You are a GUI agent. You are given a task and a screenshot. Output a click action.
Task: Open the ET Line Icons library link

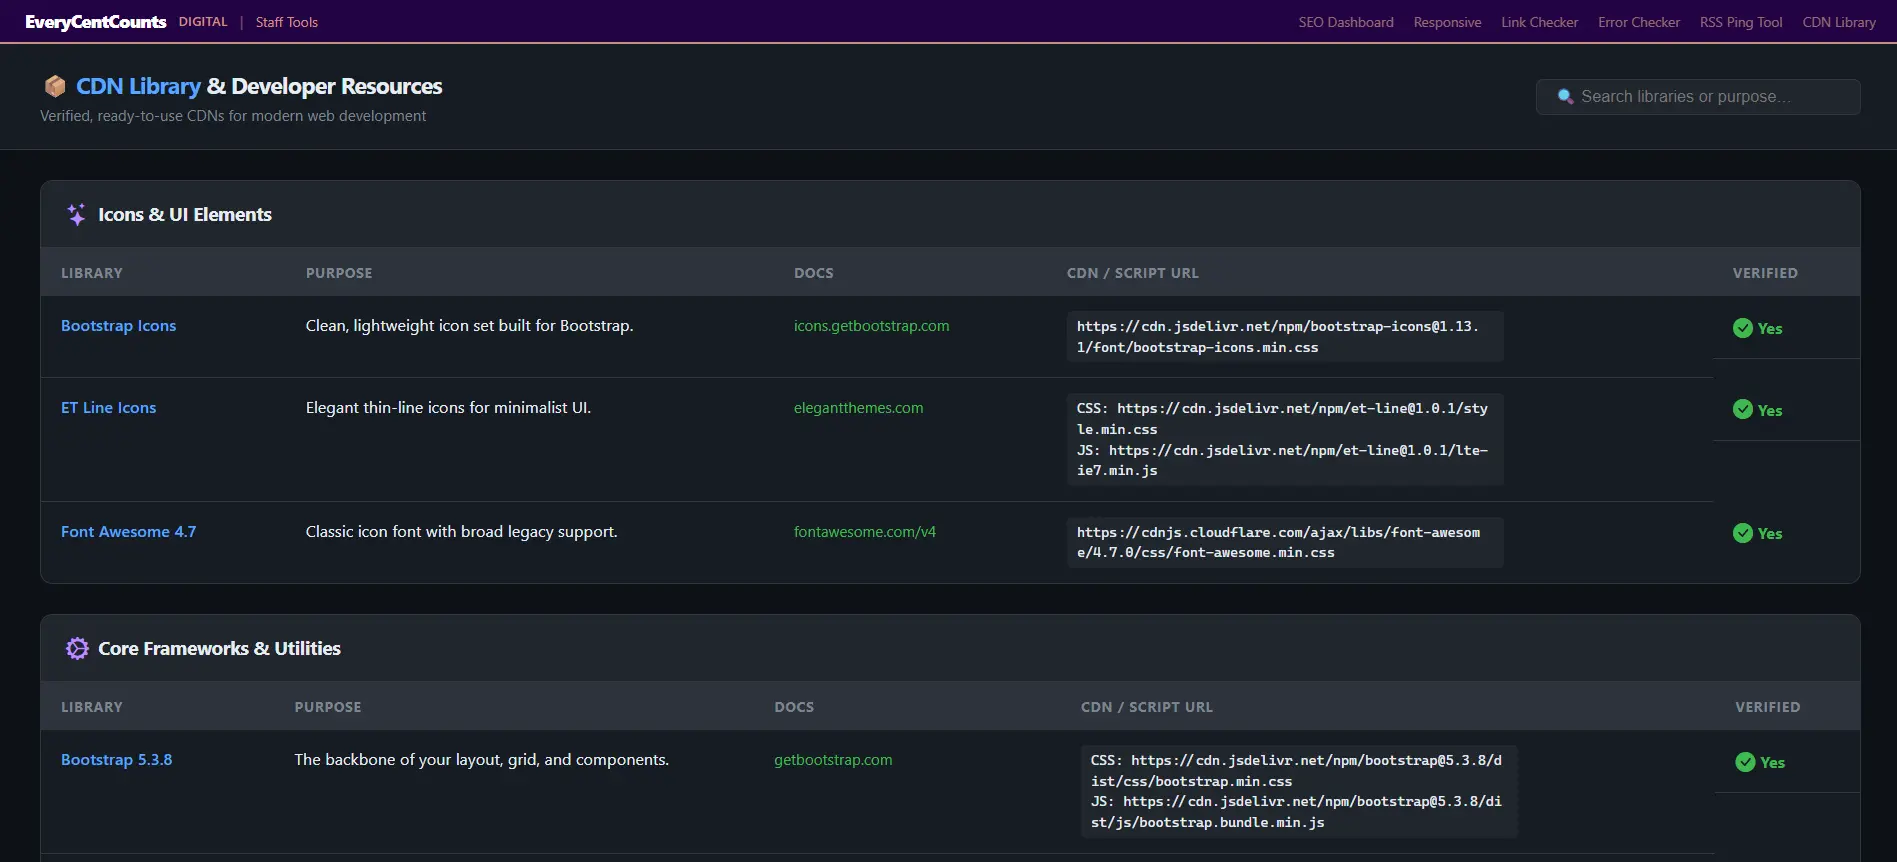coord(108,408)
